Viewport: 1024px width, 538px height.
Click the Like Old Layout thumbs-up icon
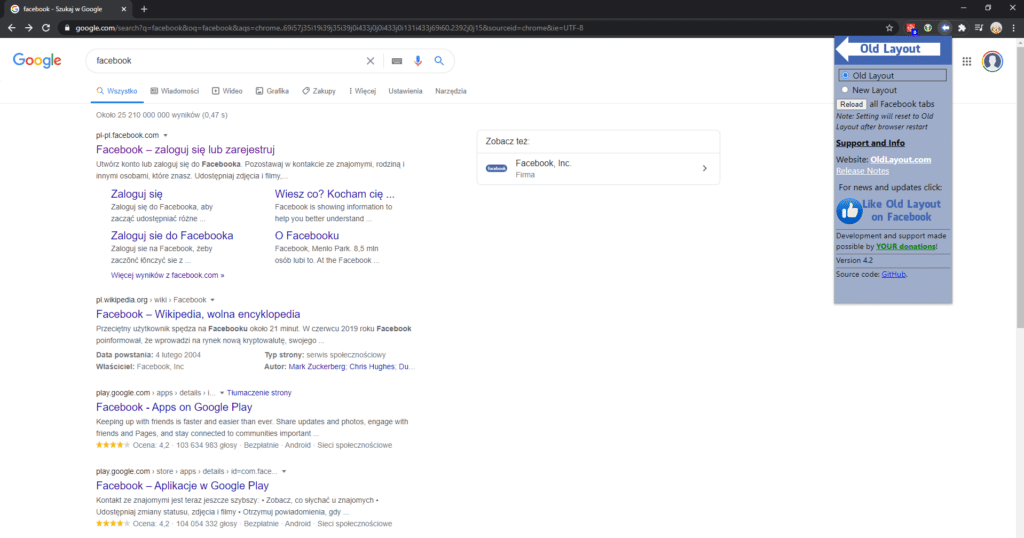849,211
